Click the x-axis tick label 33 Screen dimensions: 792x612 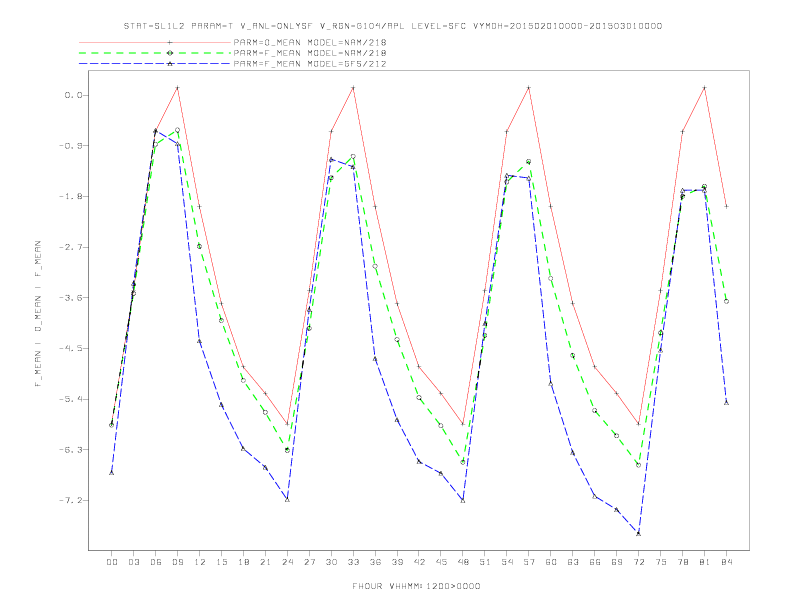pos(353,562)
